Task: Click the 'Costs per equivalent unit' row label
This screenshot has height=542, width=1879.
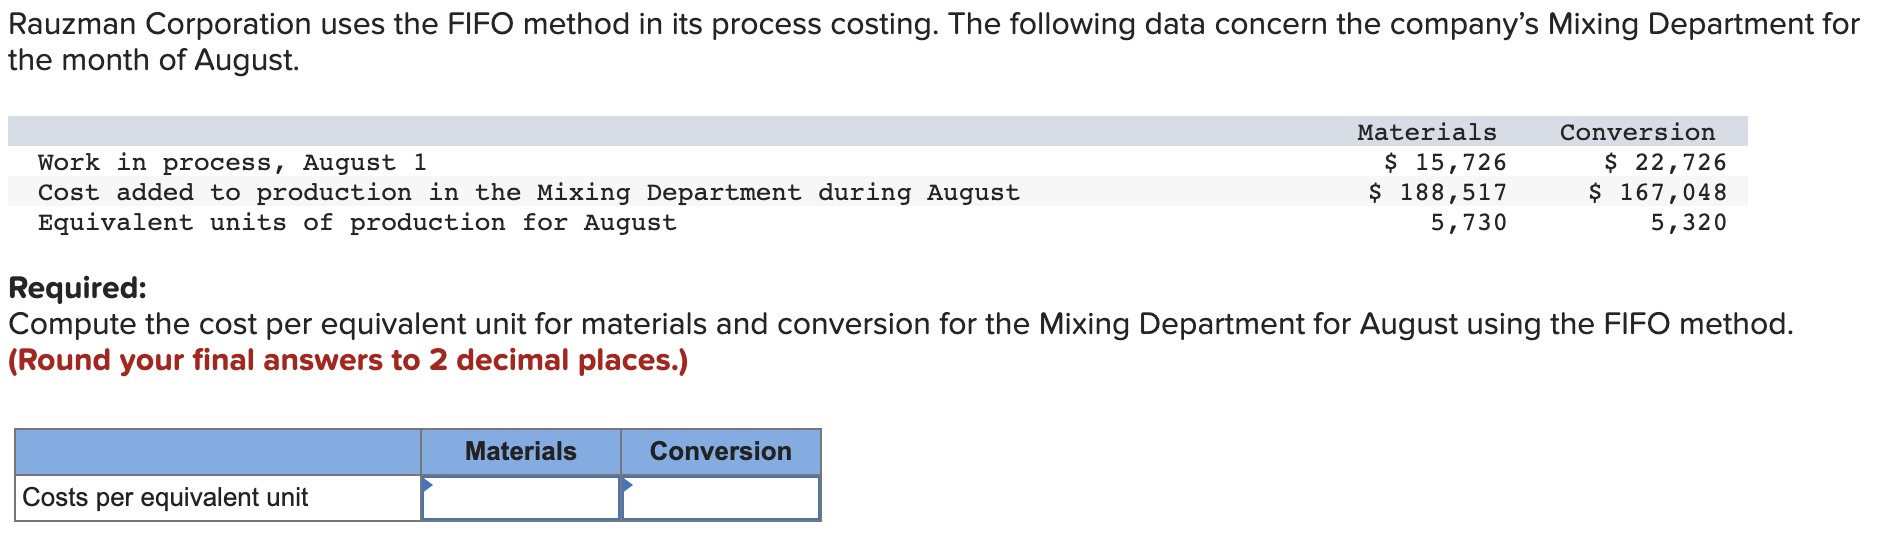Action: [x=165, y=497]
